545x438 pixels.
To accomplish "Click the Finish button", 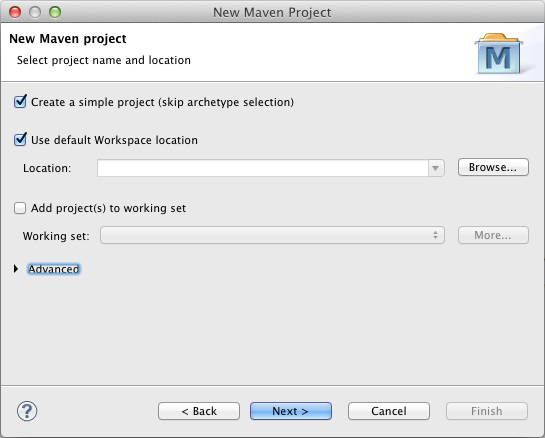I will point(487,411).
